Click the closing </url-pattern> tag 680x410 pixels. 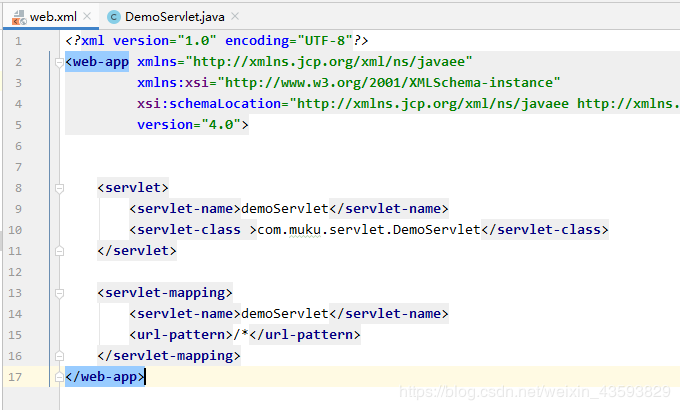tap(305, 335)
